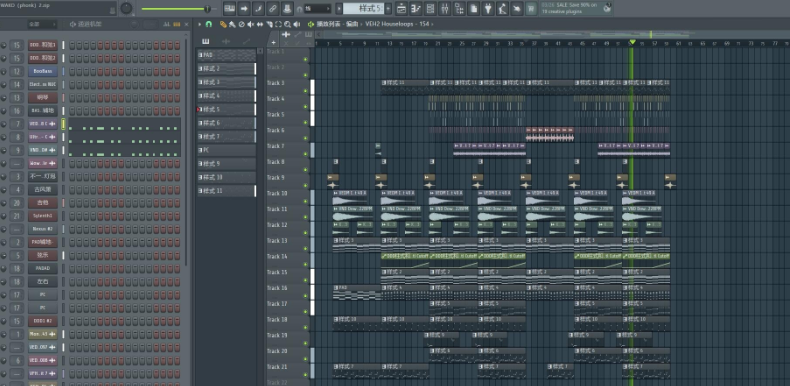
Task: Open the Mixer toolbar icon
Action: tap(445, 8)
